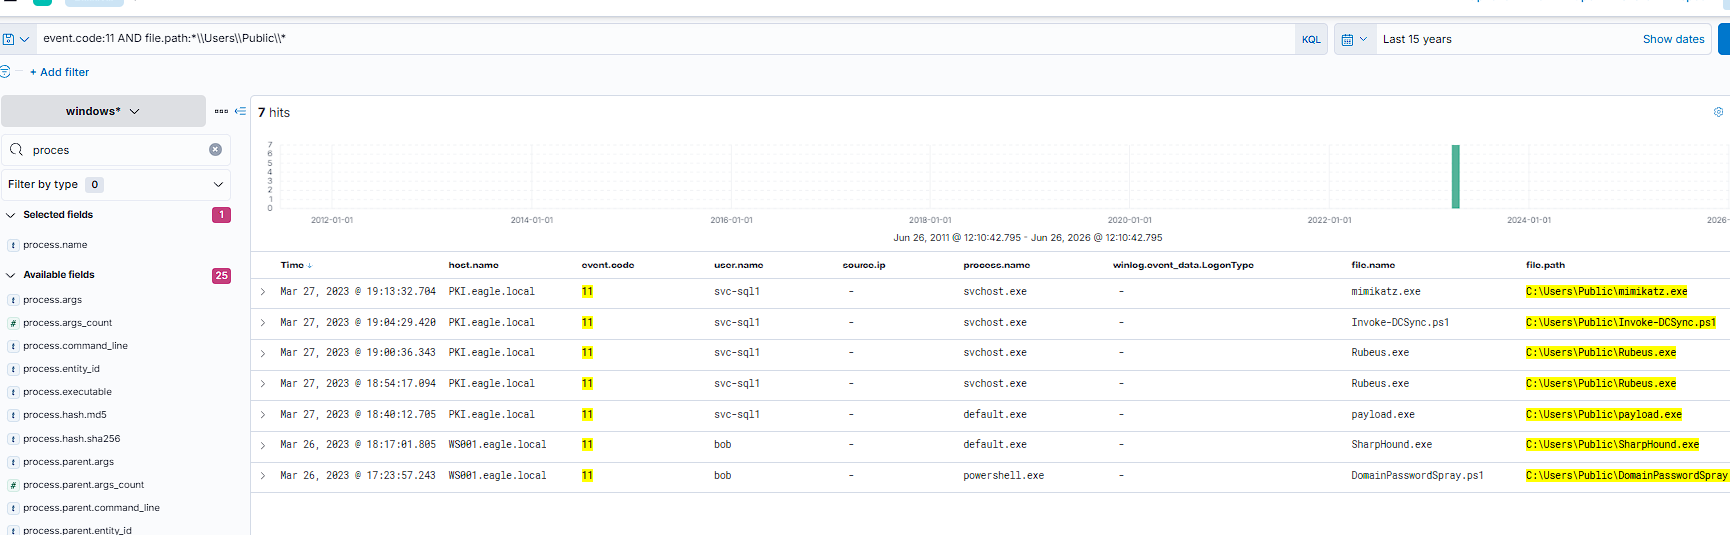The height and width of the screenshot is (535, 1730).
Task: Expand the Invoke-DCSync.ps1 event row
Action: click(x=263, y=323)
